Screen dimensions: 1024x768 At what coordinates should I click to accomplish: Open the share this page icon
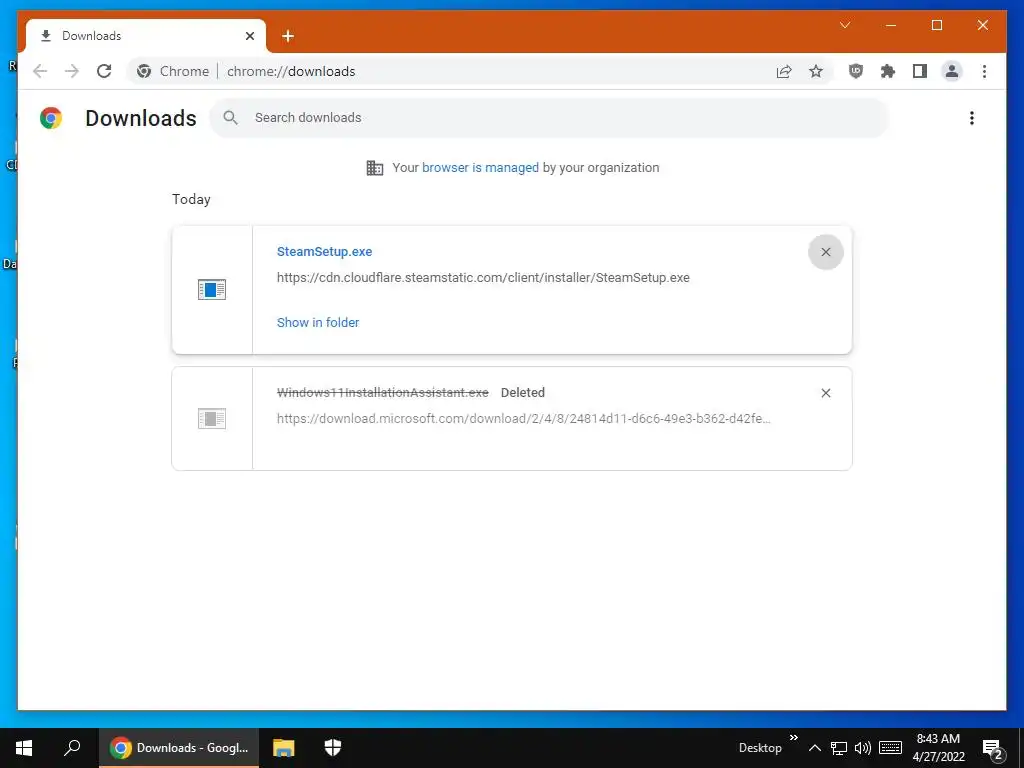point(784,71)
